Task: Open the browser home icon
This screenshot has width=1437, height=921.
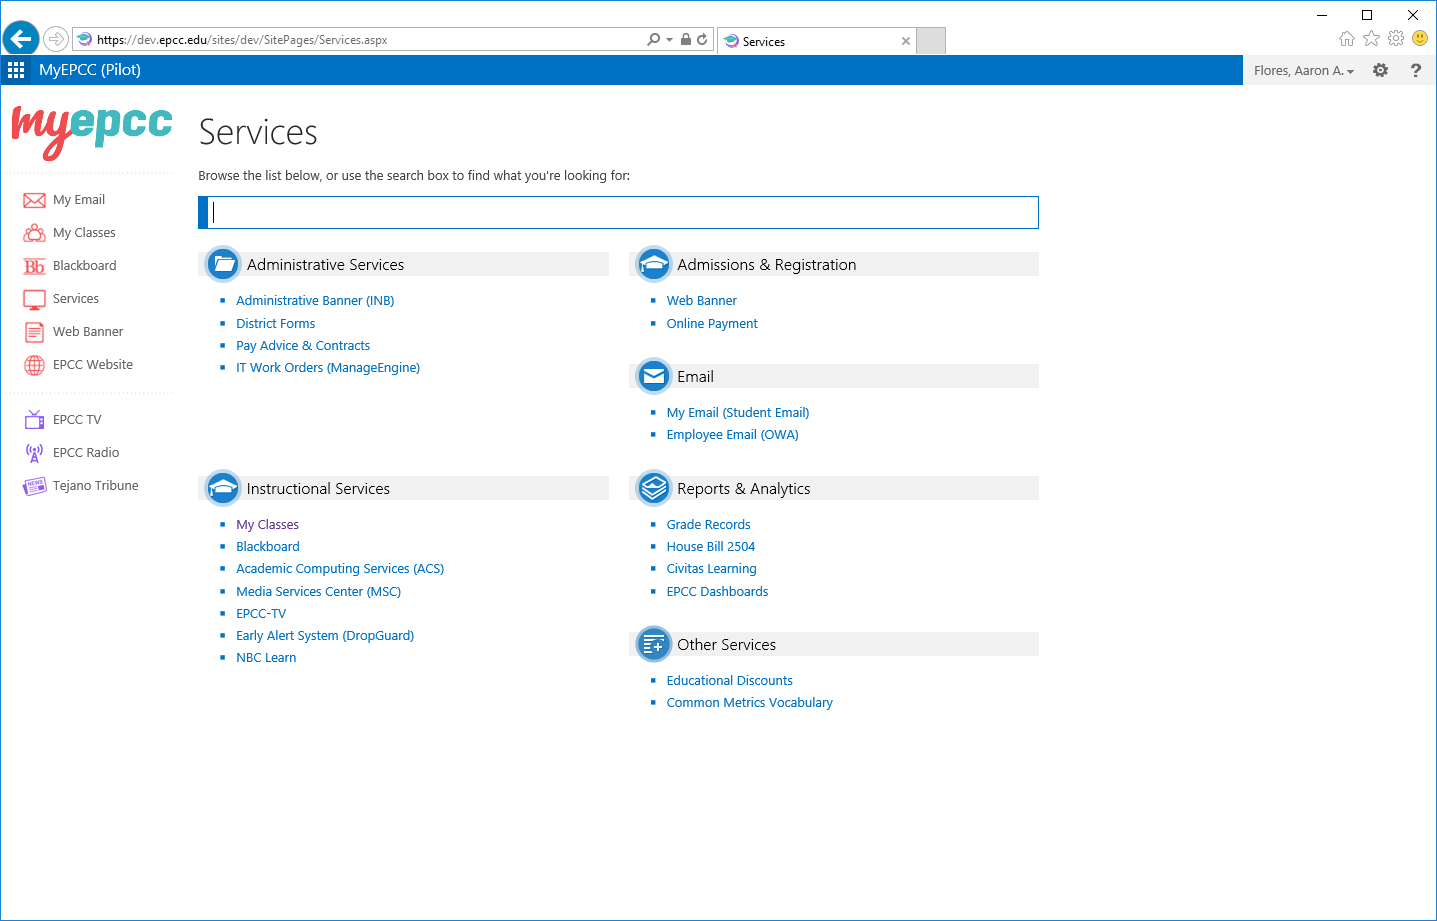Action: coord(1347,38)
